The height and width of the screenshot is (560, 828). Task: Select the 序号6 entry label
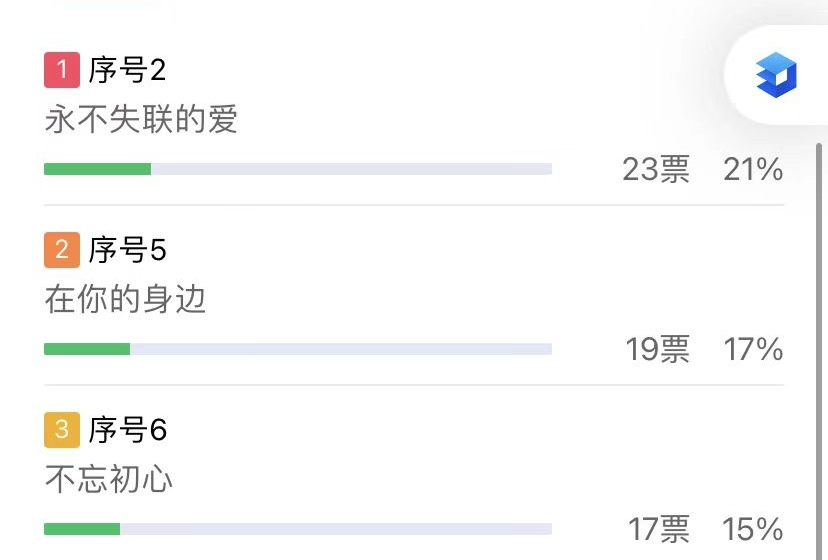pyautogui.click(x=127, y=430)
